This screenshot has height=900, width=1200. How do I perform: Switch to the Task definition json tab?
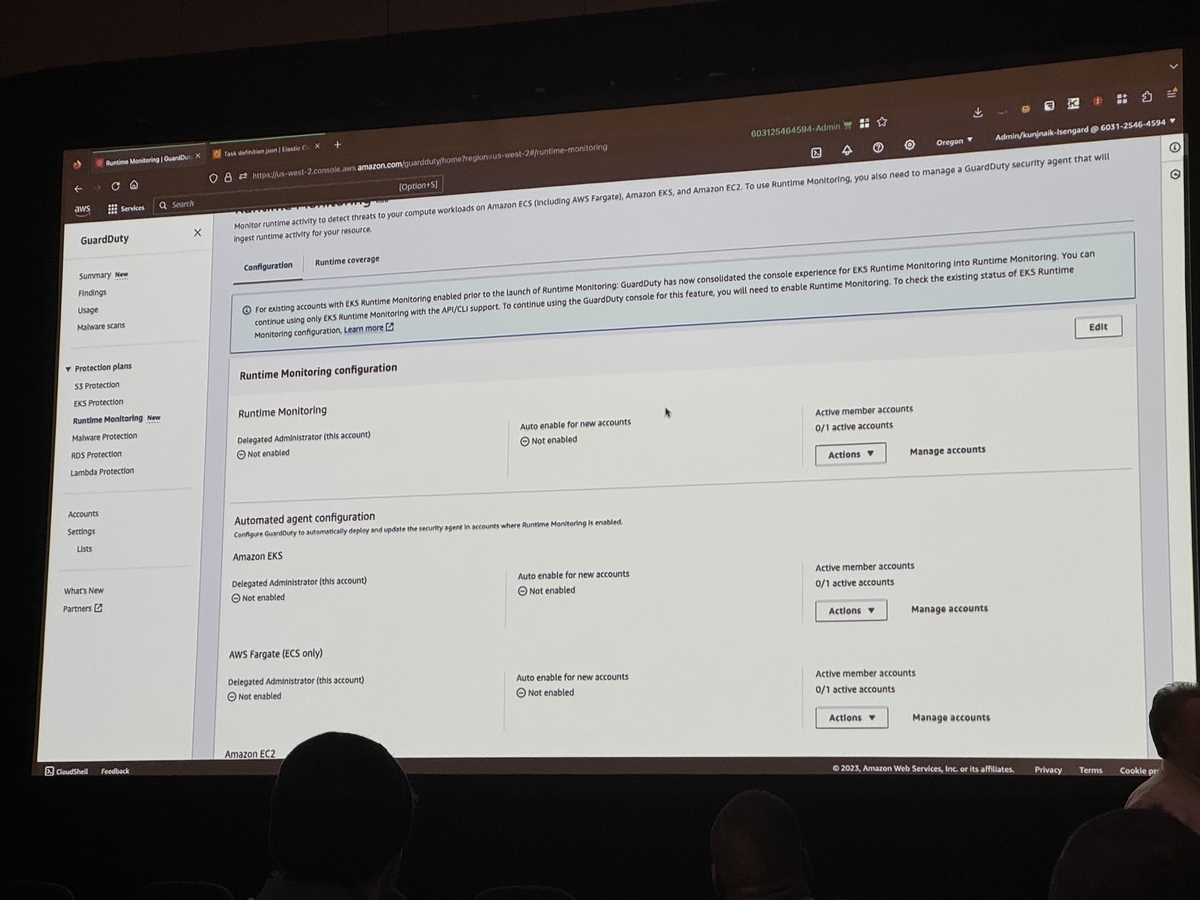pyautogui.click(x=266, y=152)
